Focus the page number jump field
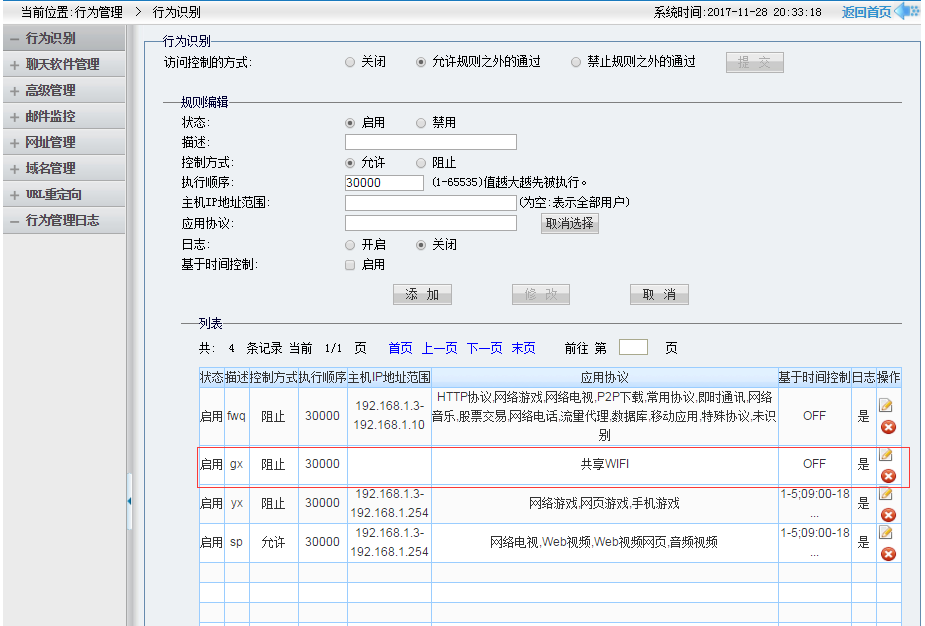 [x=633, y=348]
